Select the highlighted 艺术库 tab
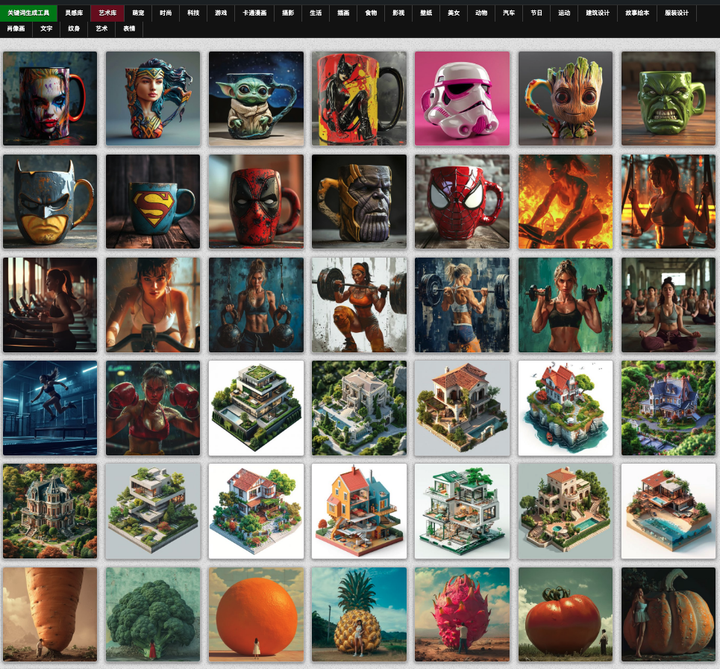The width and height of the screenshot is (720, 669). [107, 13]
